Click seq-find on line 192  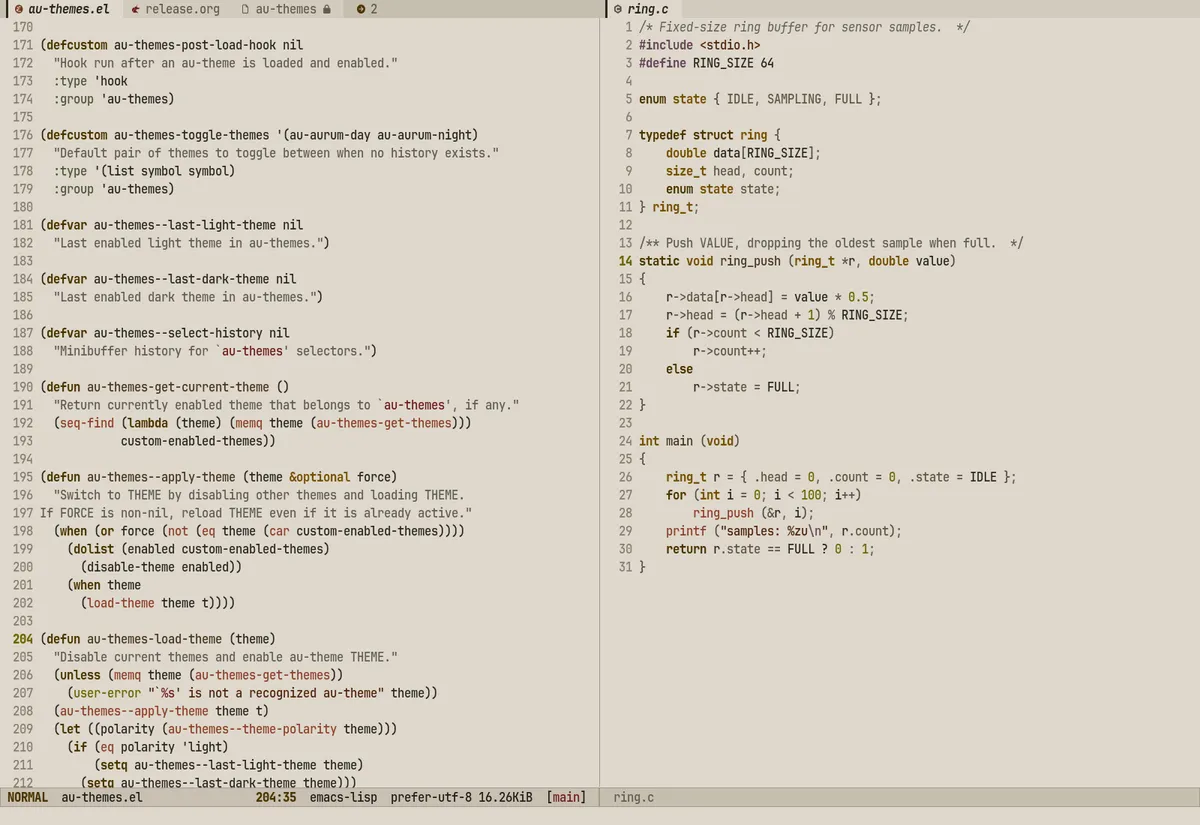(87, 423)
